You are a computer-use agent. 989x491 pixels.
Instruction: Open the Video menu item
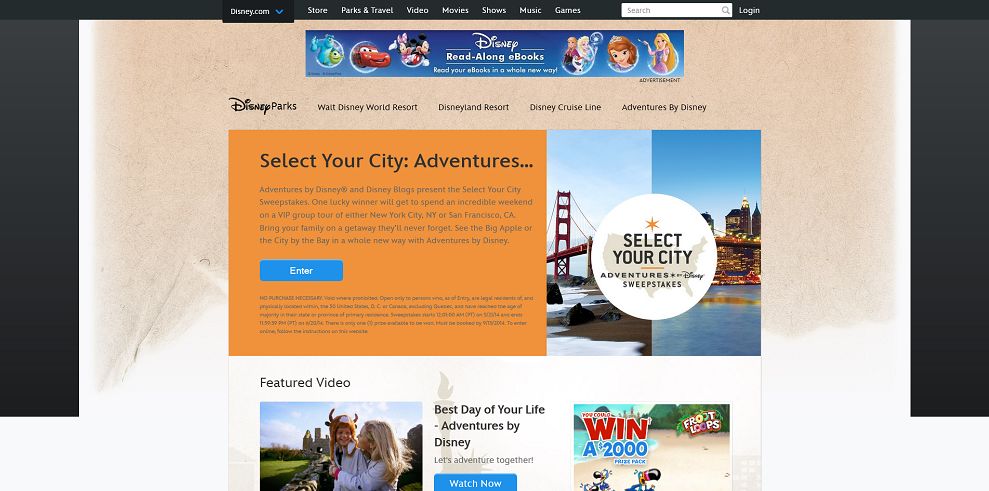[x=418, y=10]
